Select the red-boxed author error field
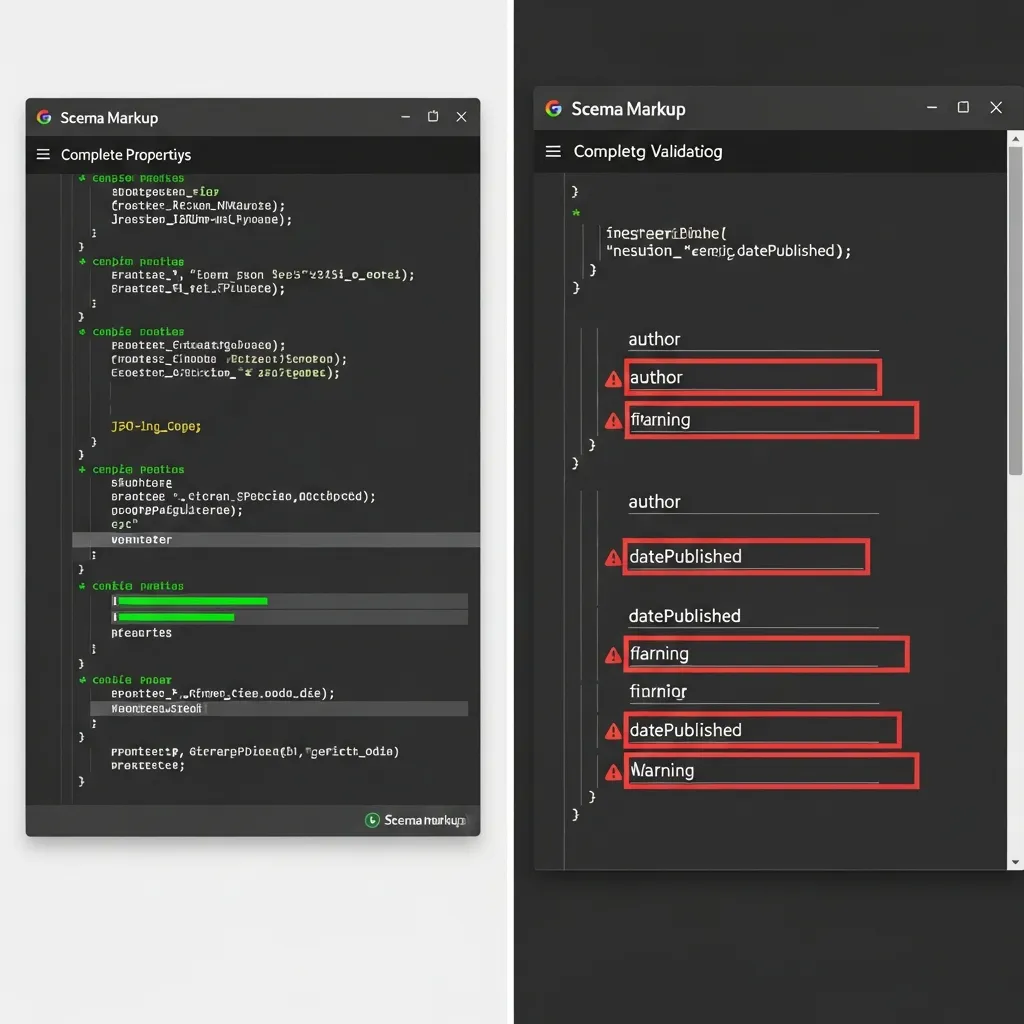The height and width of the screenshot is (1024, 1024). pyautogui.click(x=752, y=378)
